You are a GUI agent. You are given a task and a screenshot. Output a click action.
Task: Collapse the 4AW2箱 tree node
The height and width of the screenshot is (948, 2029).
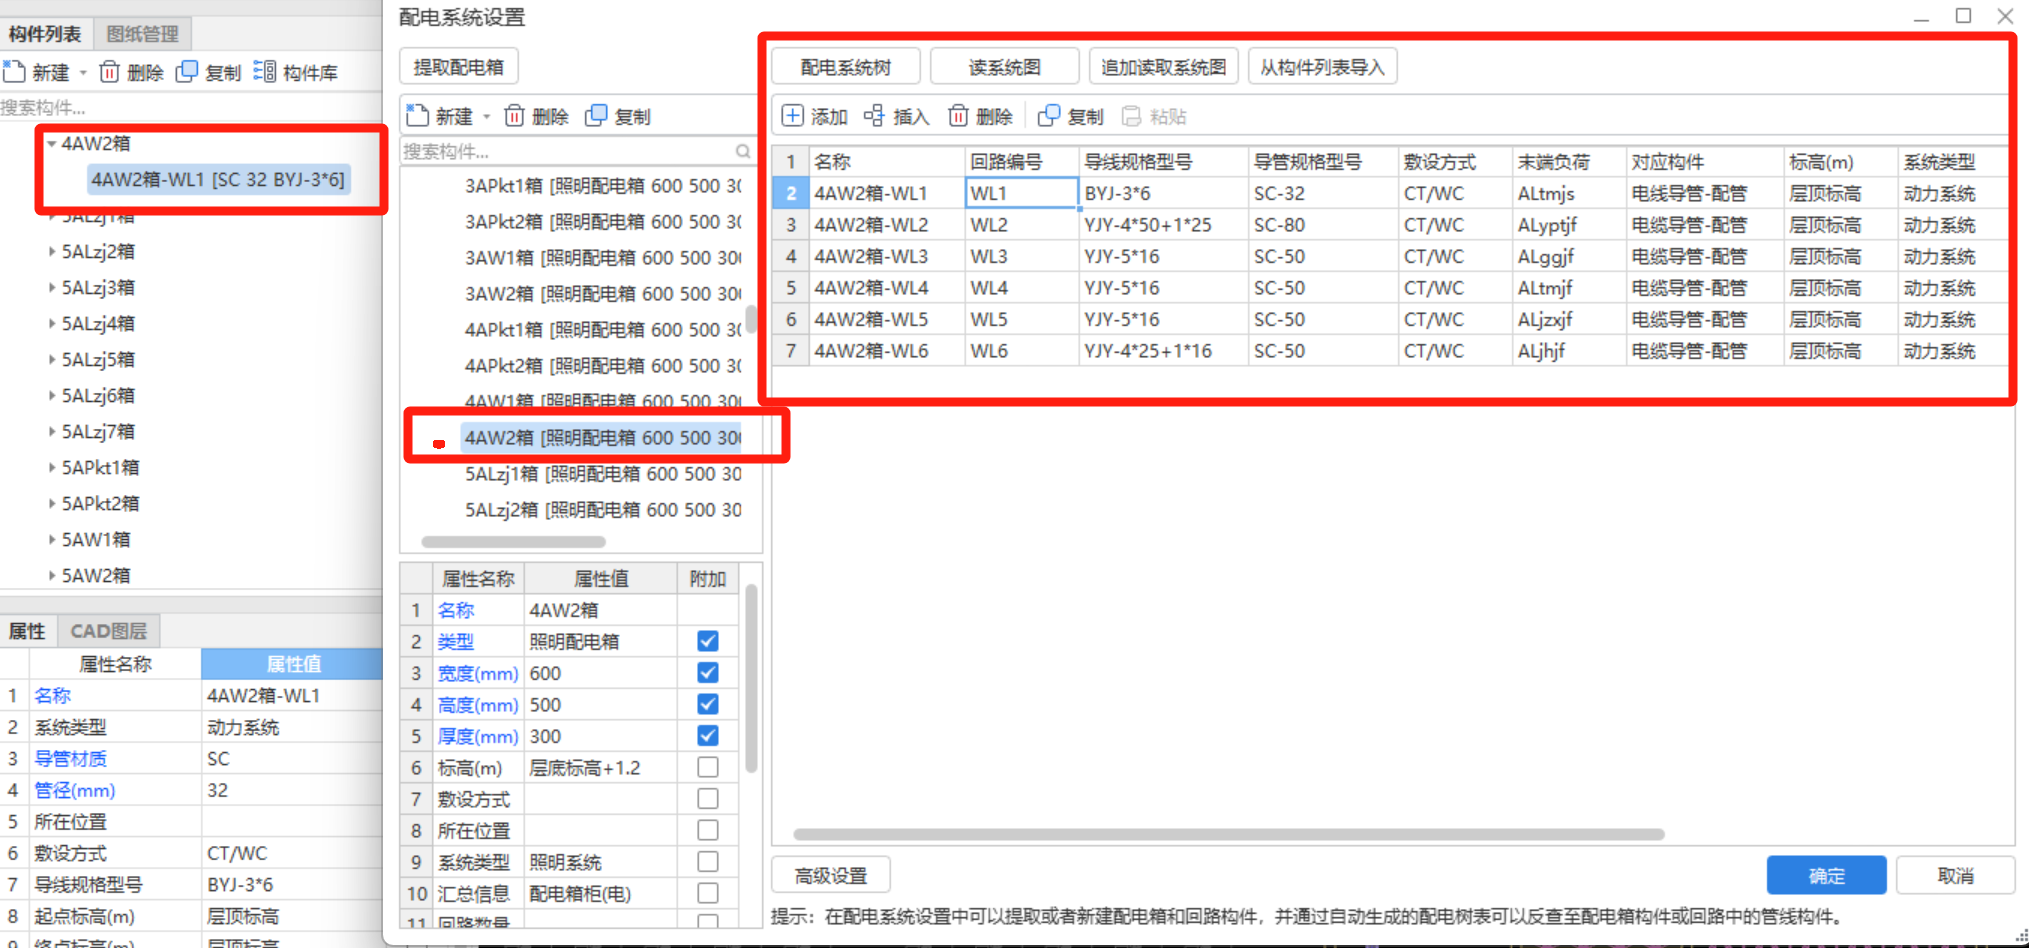coord(51,144)
